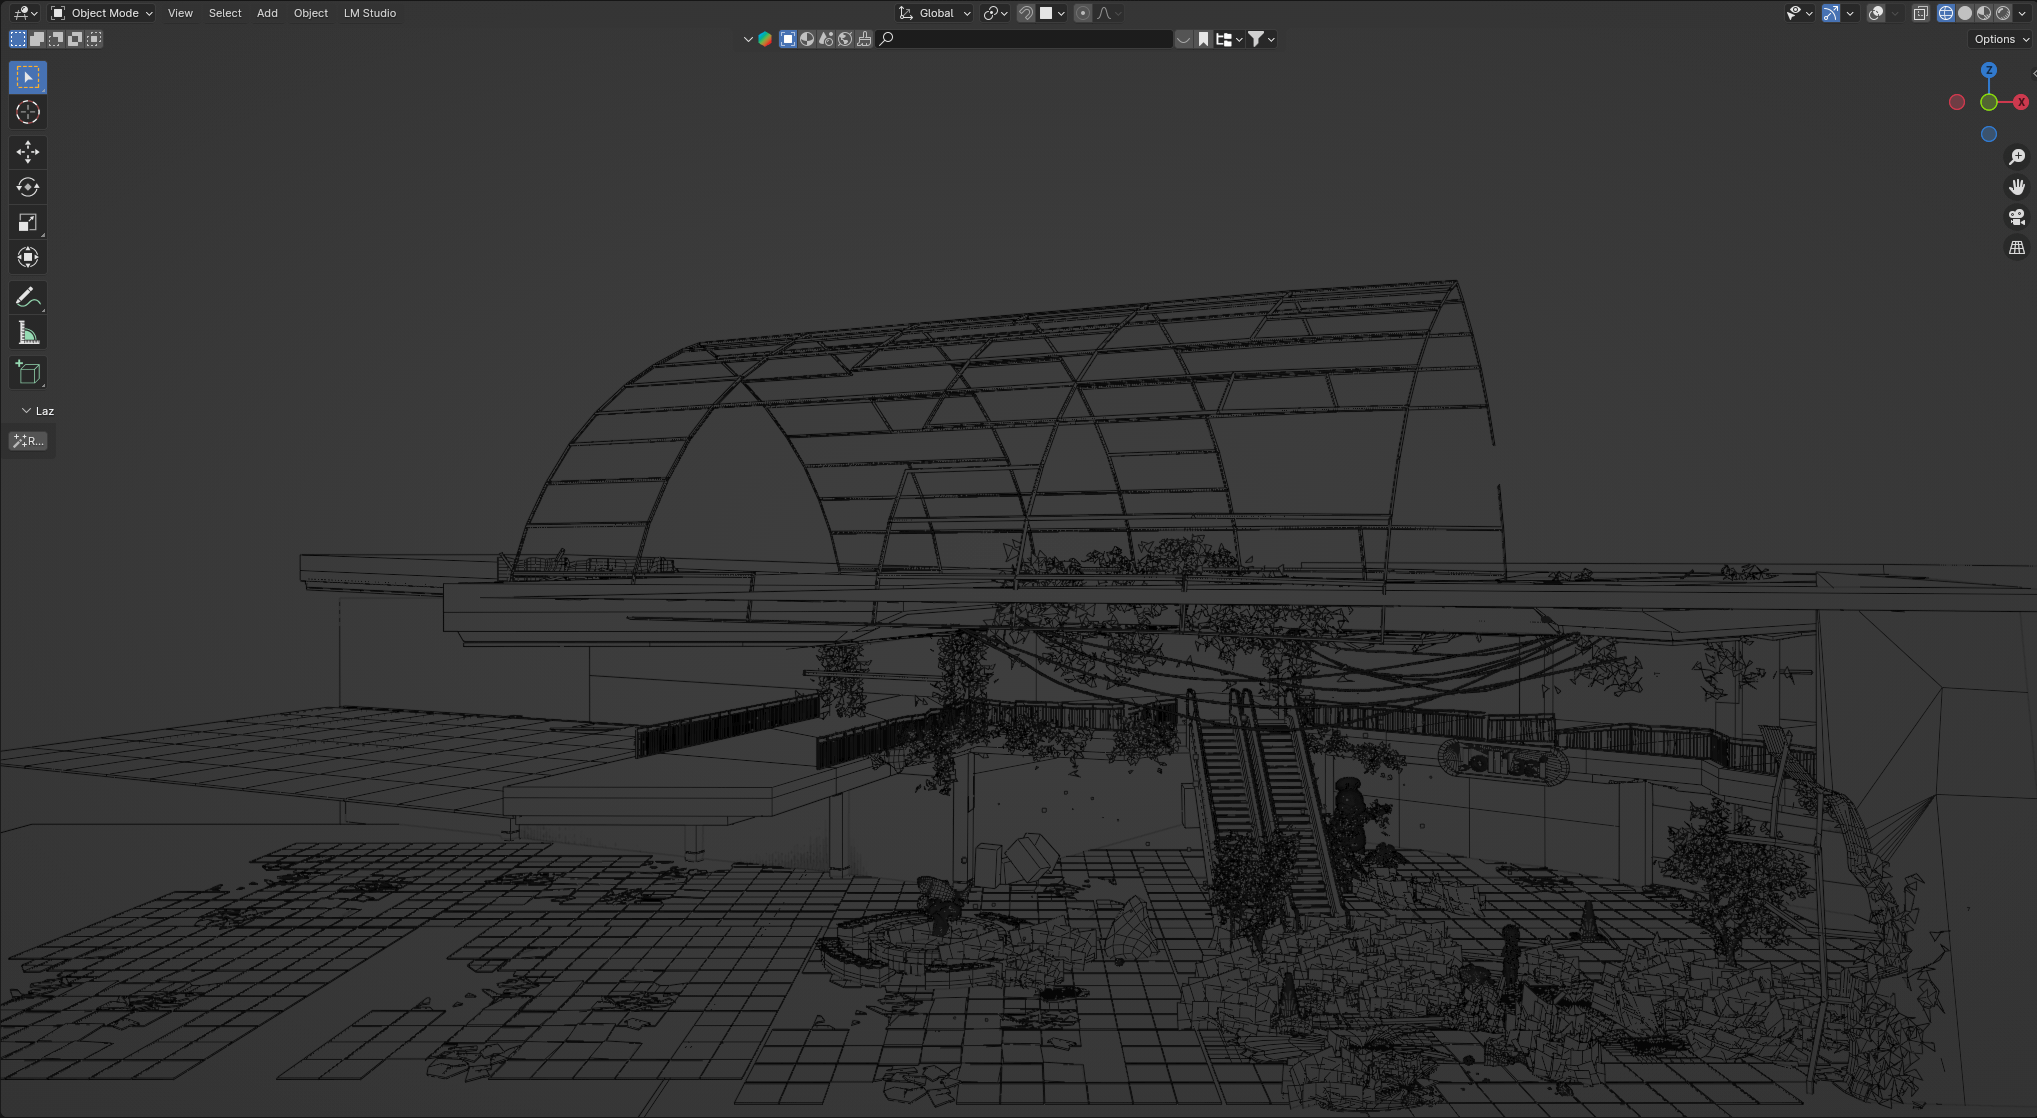Click the zoom view magnifier icon
This screenshot has width=2037, height=1118.
[2017, 157]
